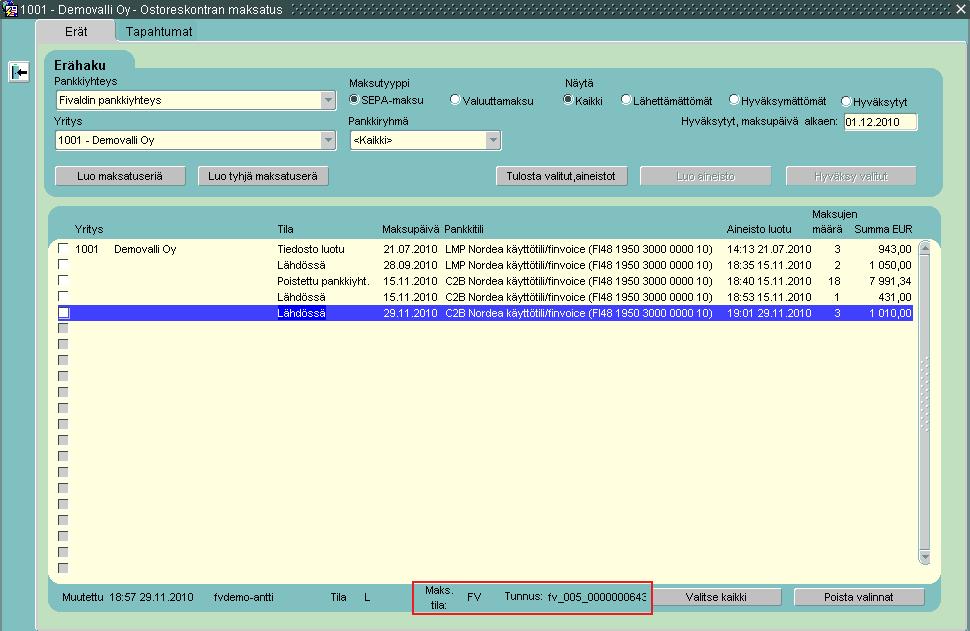Click sum value '431,00'

click(x=895, y=298)
